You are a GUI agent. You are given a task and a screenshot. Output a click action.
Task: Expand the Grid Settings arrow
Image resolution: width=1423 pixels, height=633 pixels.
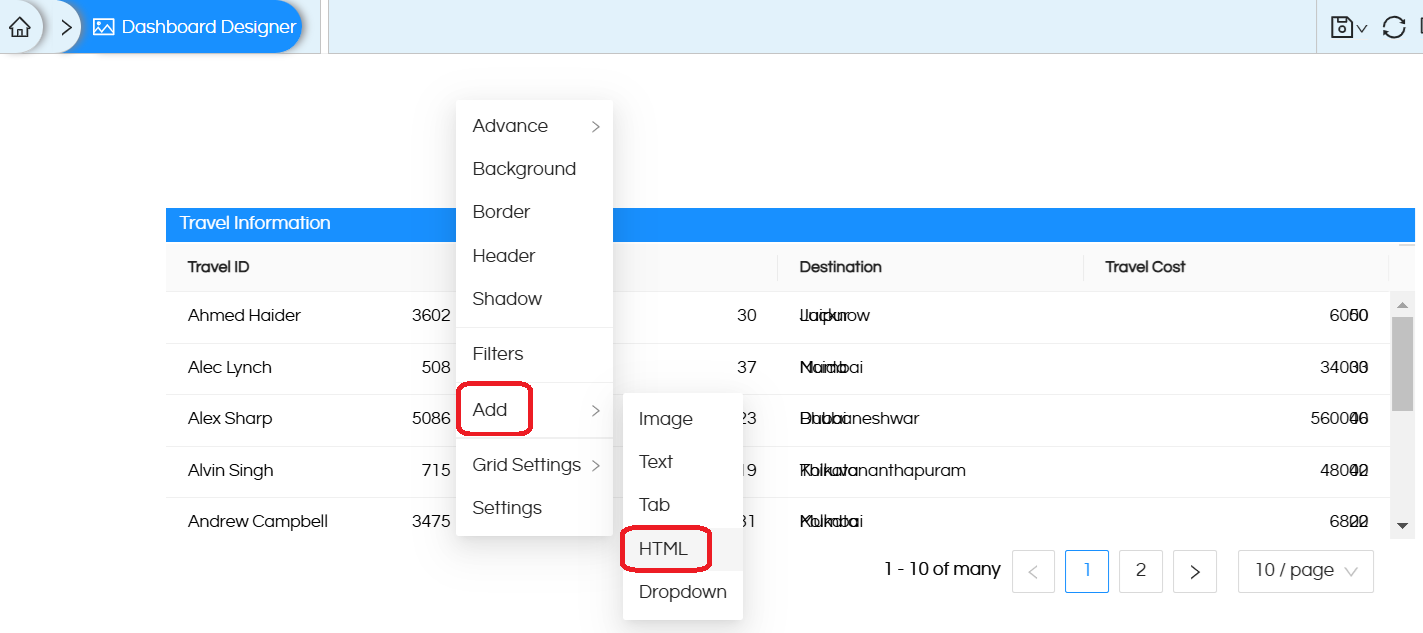click(x=596, y=465)
